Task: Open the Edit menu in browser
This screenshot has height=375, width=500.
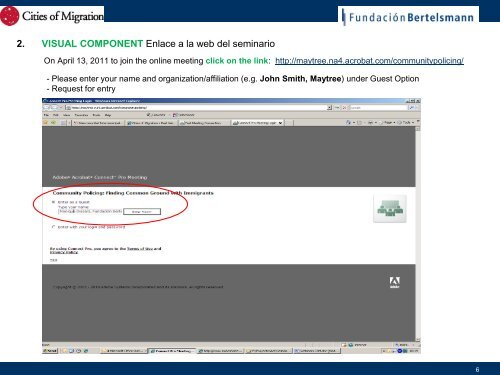Action: (x=56, y=115)
